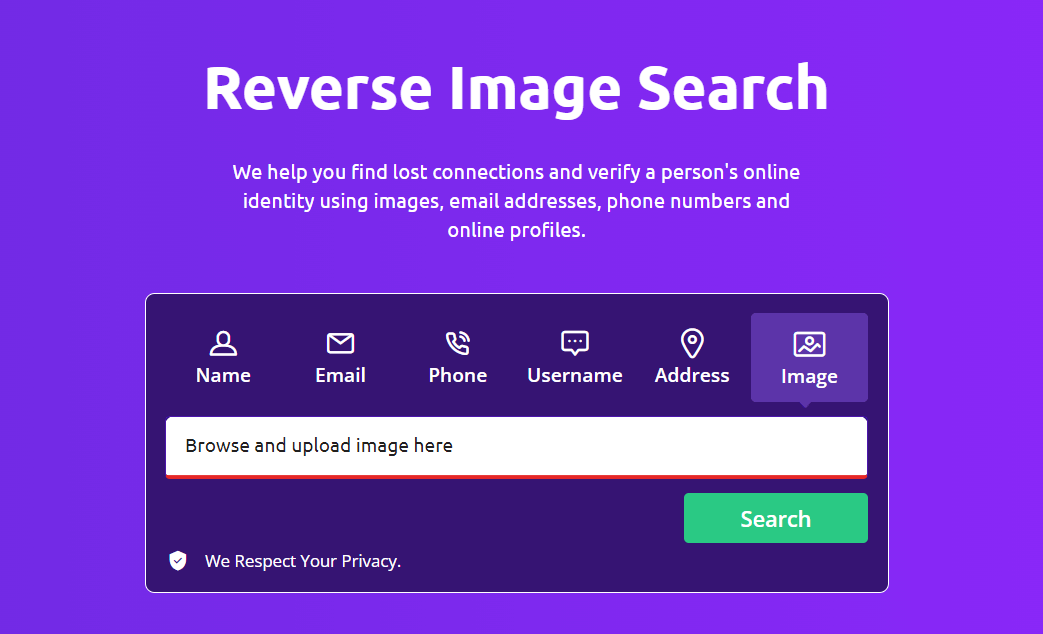Image resolution: width=1043 pixels, height=634 pixels.
Task: Click the picture icon above Image
Action: click(x=809, y=344)
